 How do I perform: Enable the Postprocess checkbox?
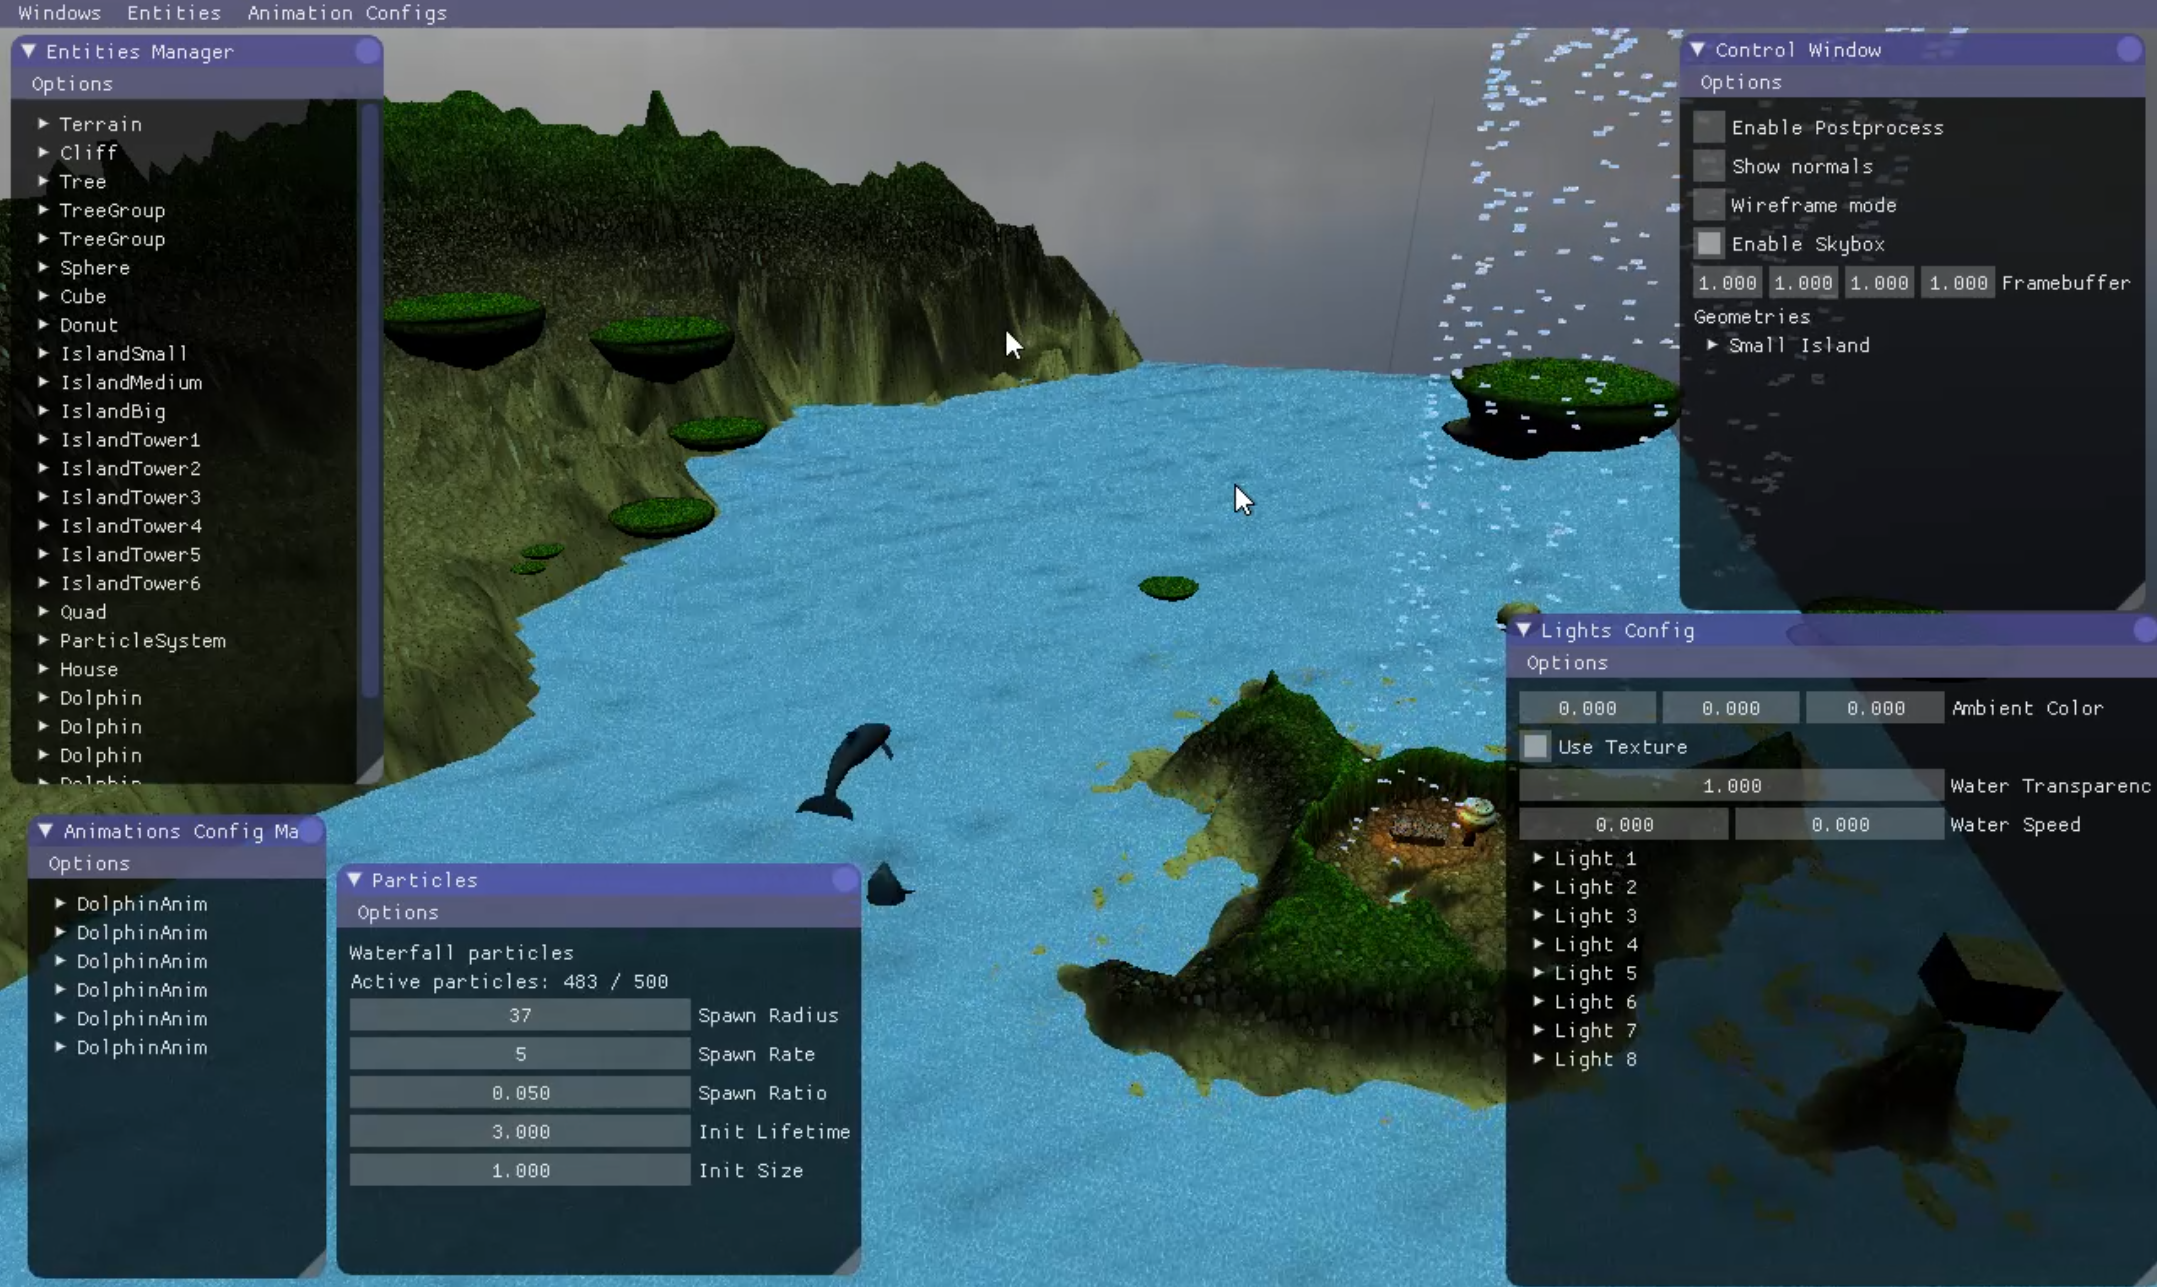1709,127
